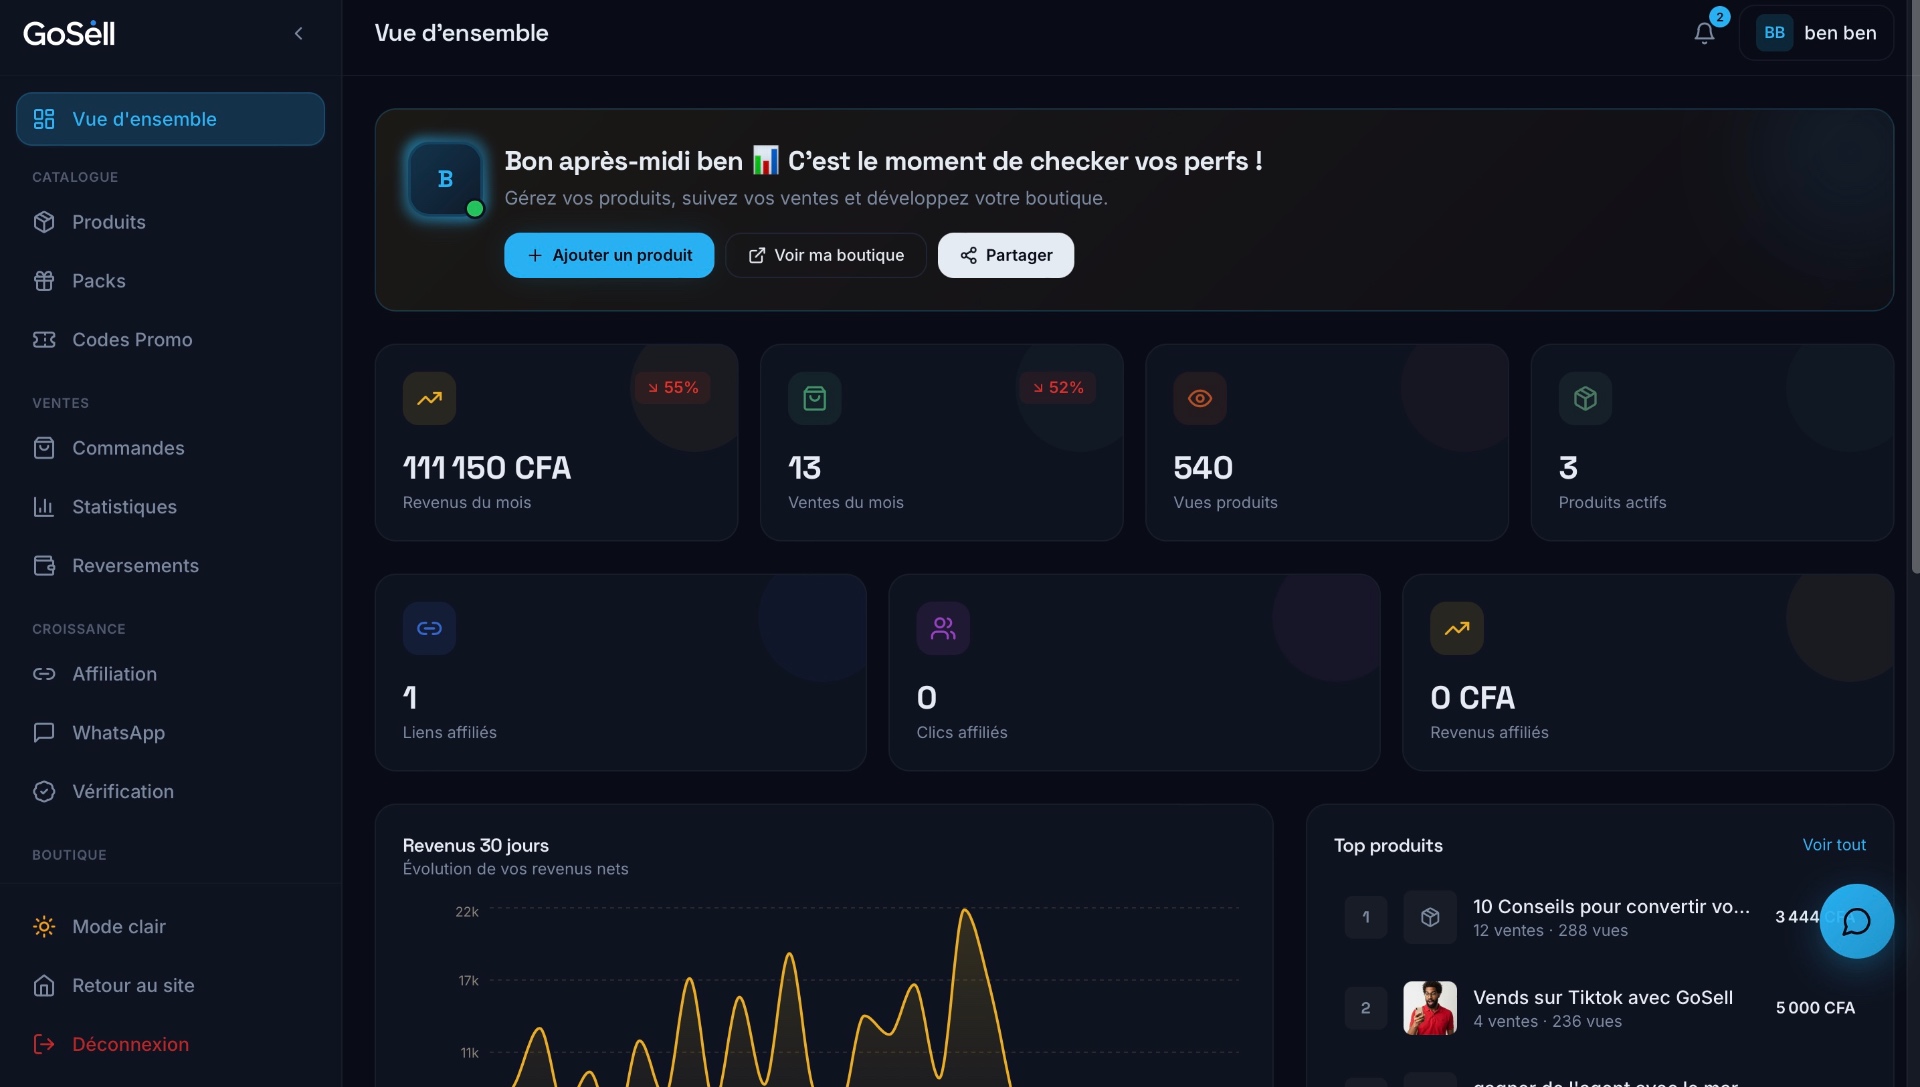
Task: Open the Voir tout link in Top produits
Action: (1833, 845)
